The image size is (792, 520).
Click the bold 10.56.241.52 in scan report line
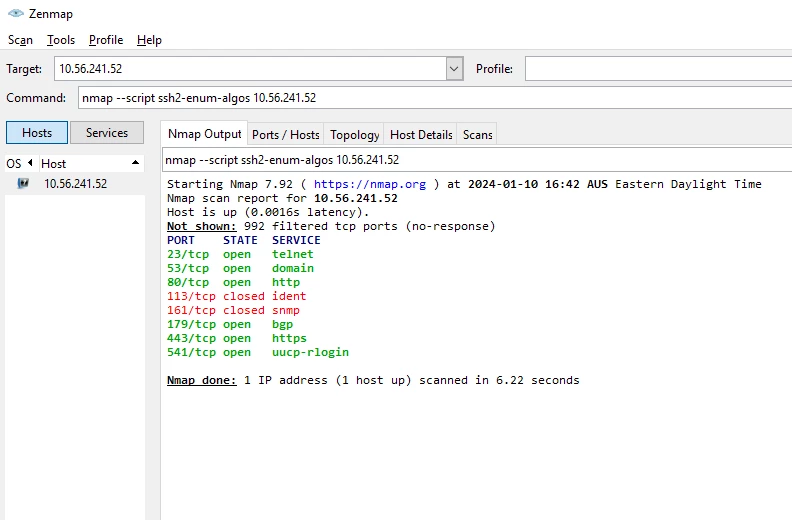(356, 198)
